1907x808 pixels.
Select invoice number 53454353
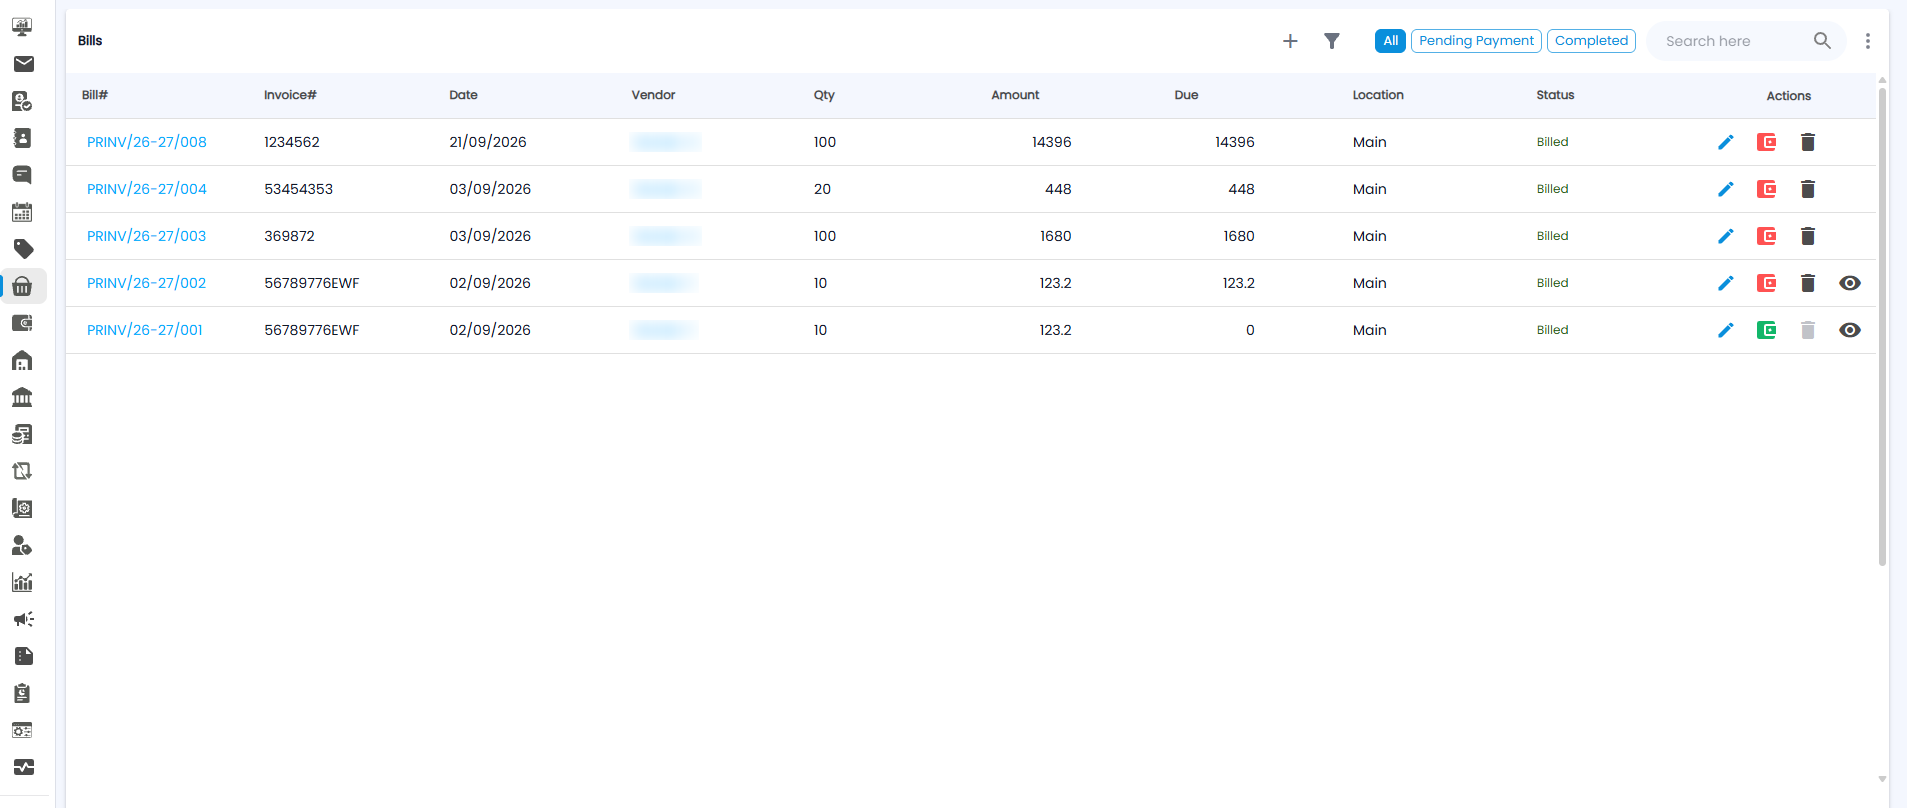pyautogui.click(x=298, y=189)
